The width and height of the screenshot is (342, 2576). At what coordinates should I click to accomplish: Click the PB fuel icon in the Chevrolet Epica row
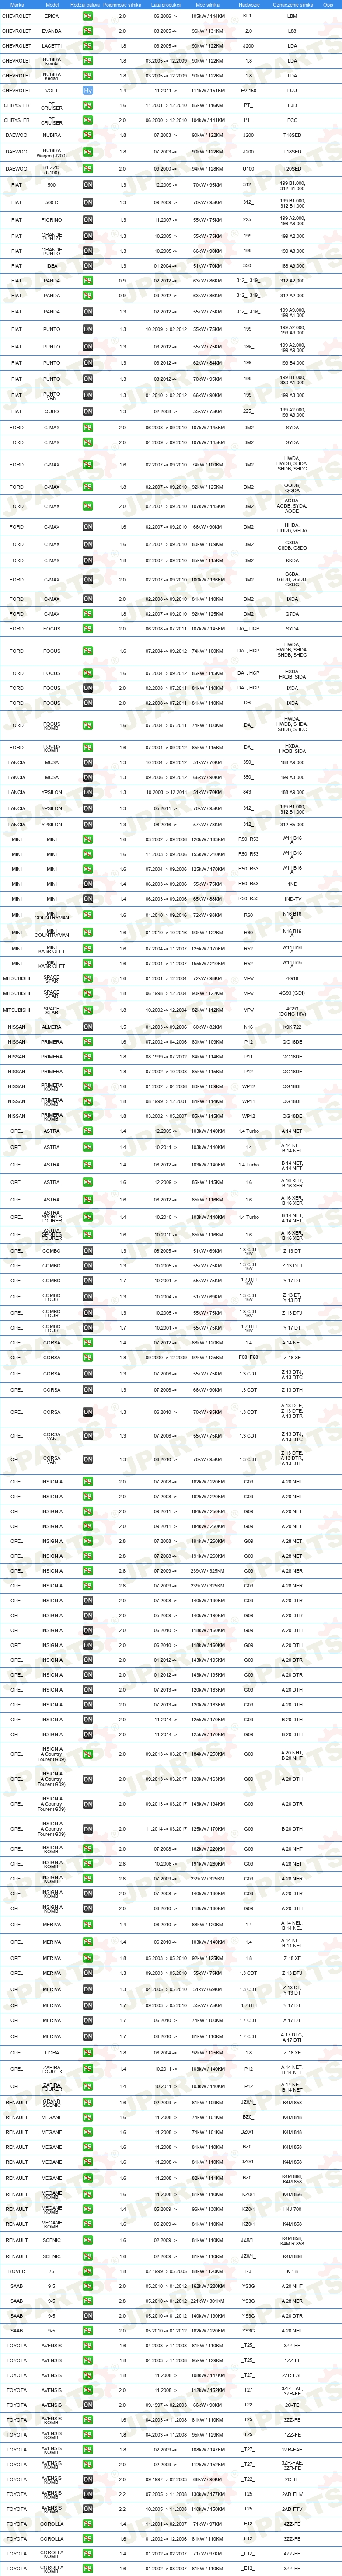coord(88,16)
